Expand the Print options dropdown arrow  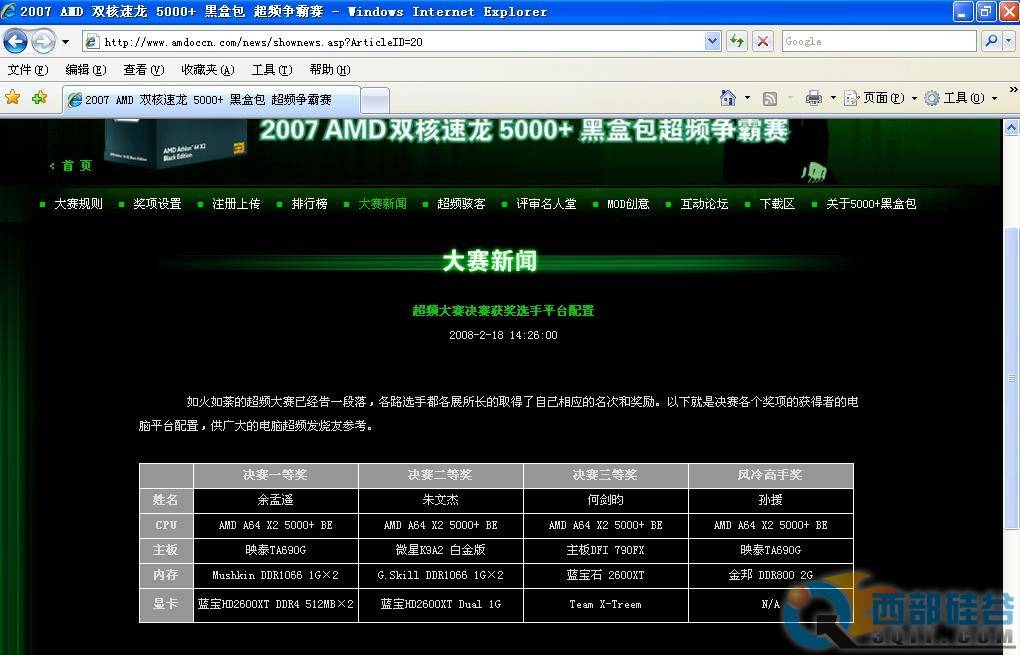833,98
